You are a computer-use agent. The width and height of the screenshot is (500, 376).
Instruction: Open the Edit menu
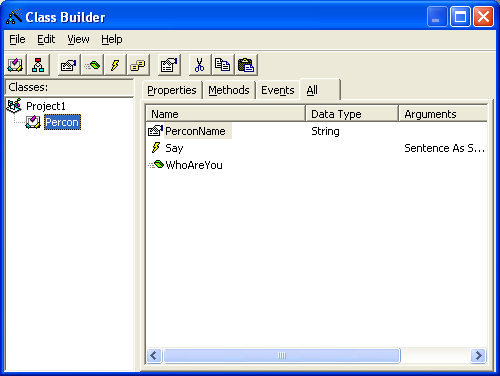point(46,40)
